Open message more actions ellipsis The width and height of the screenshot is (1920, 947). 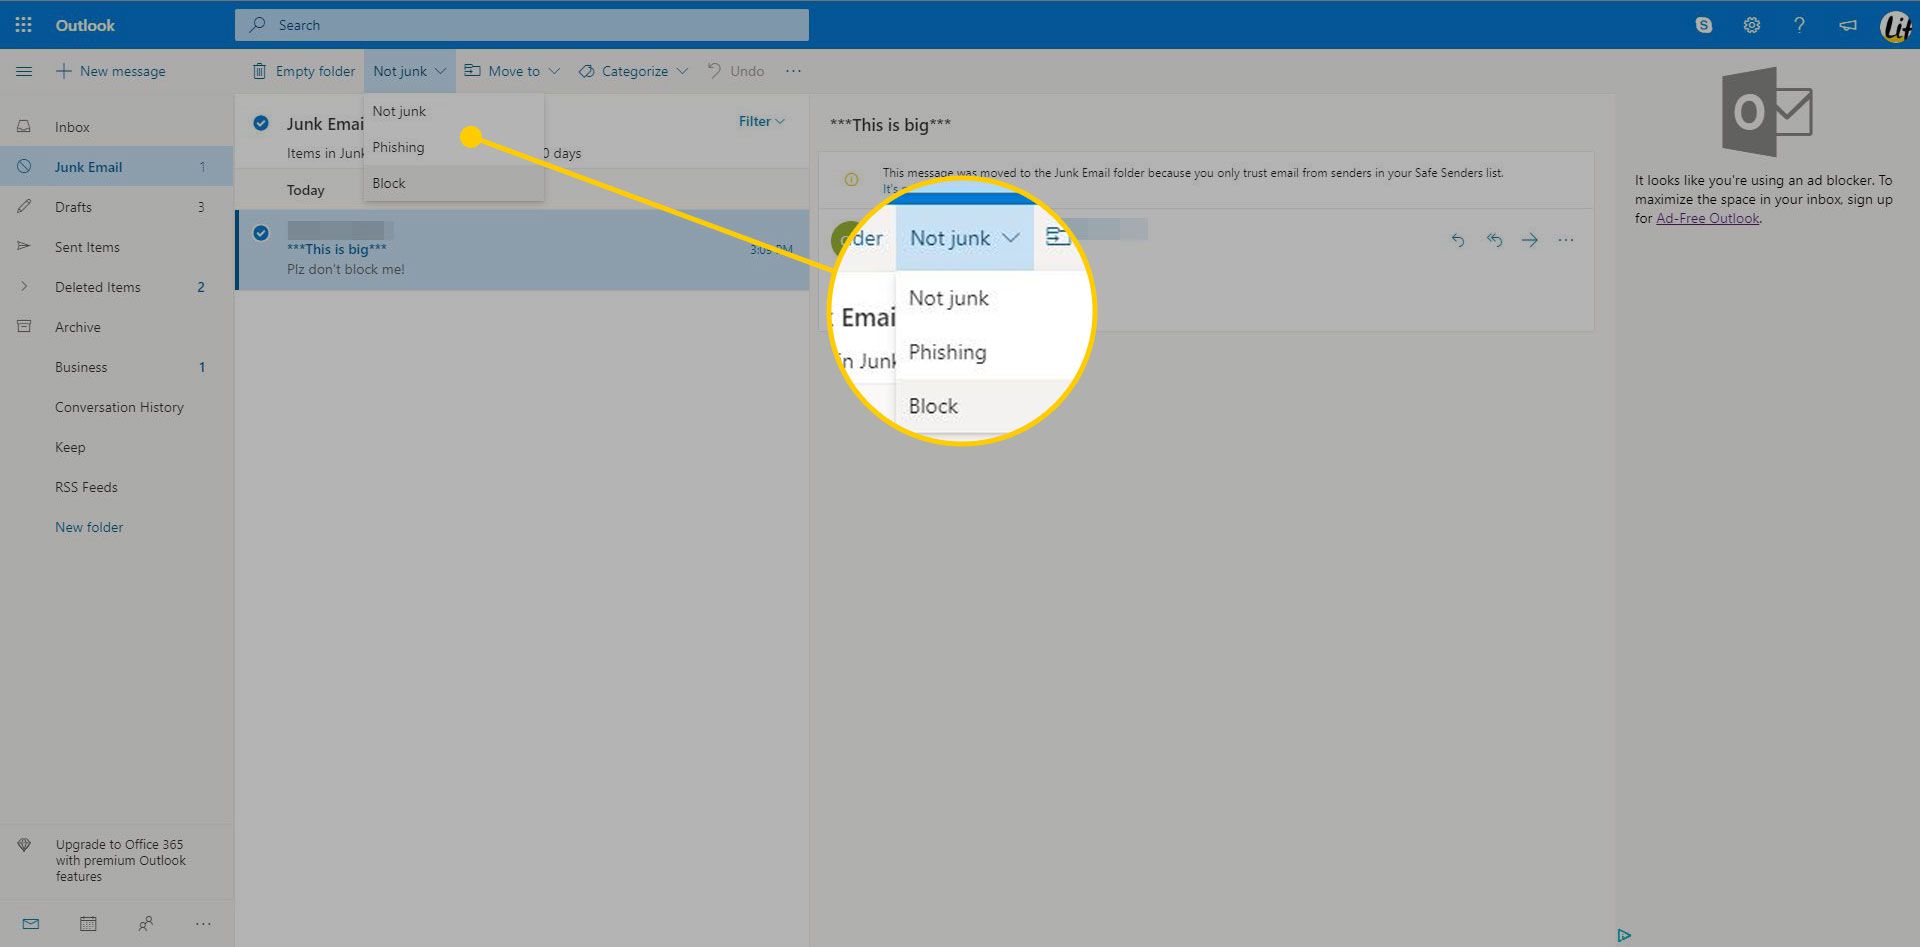1566,240
